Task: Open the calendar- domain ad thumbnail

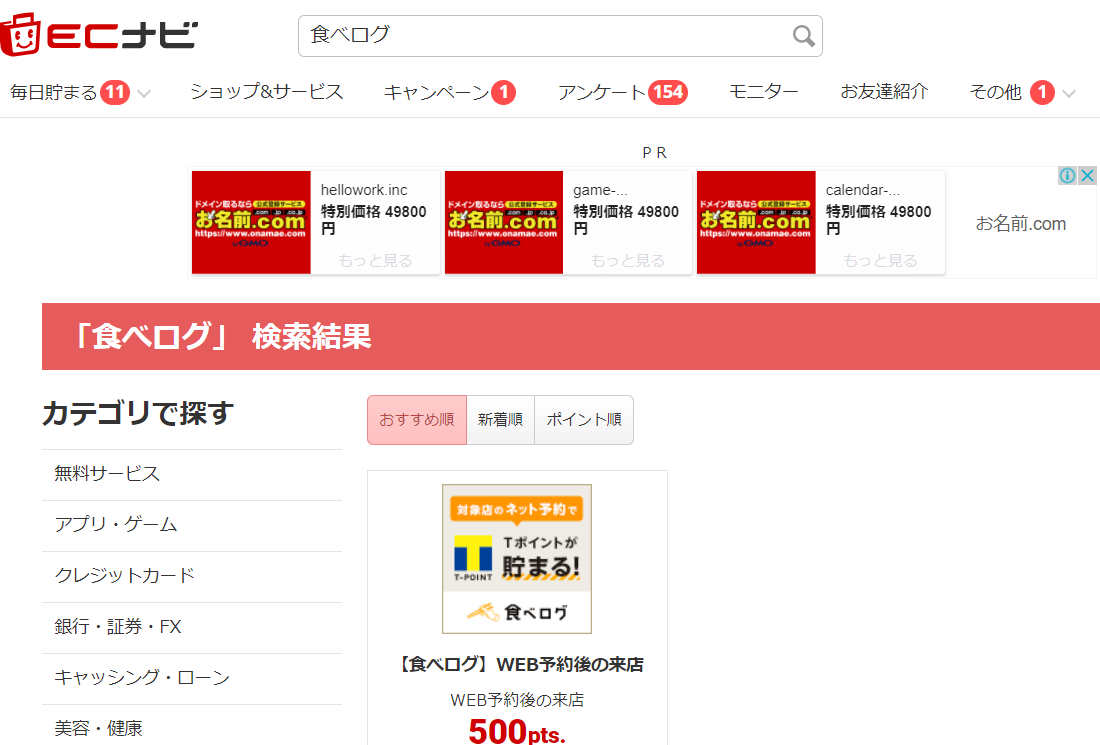Action: coord(756,222)
